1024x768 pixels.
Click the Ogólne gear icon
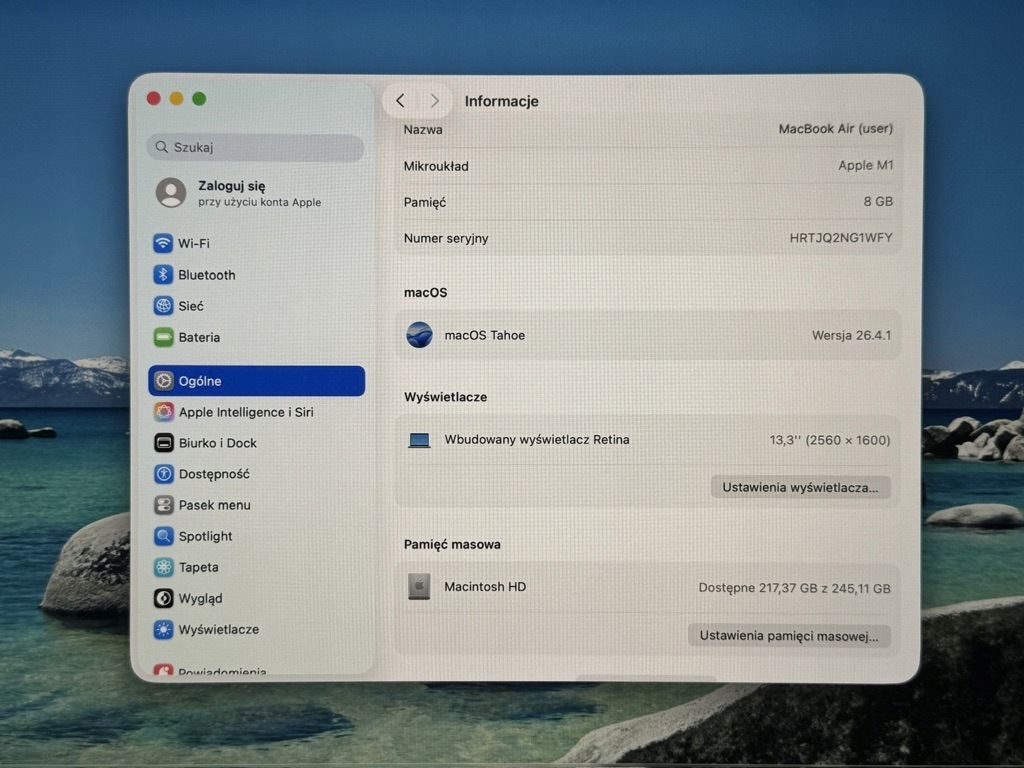[x=163, y=381]
